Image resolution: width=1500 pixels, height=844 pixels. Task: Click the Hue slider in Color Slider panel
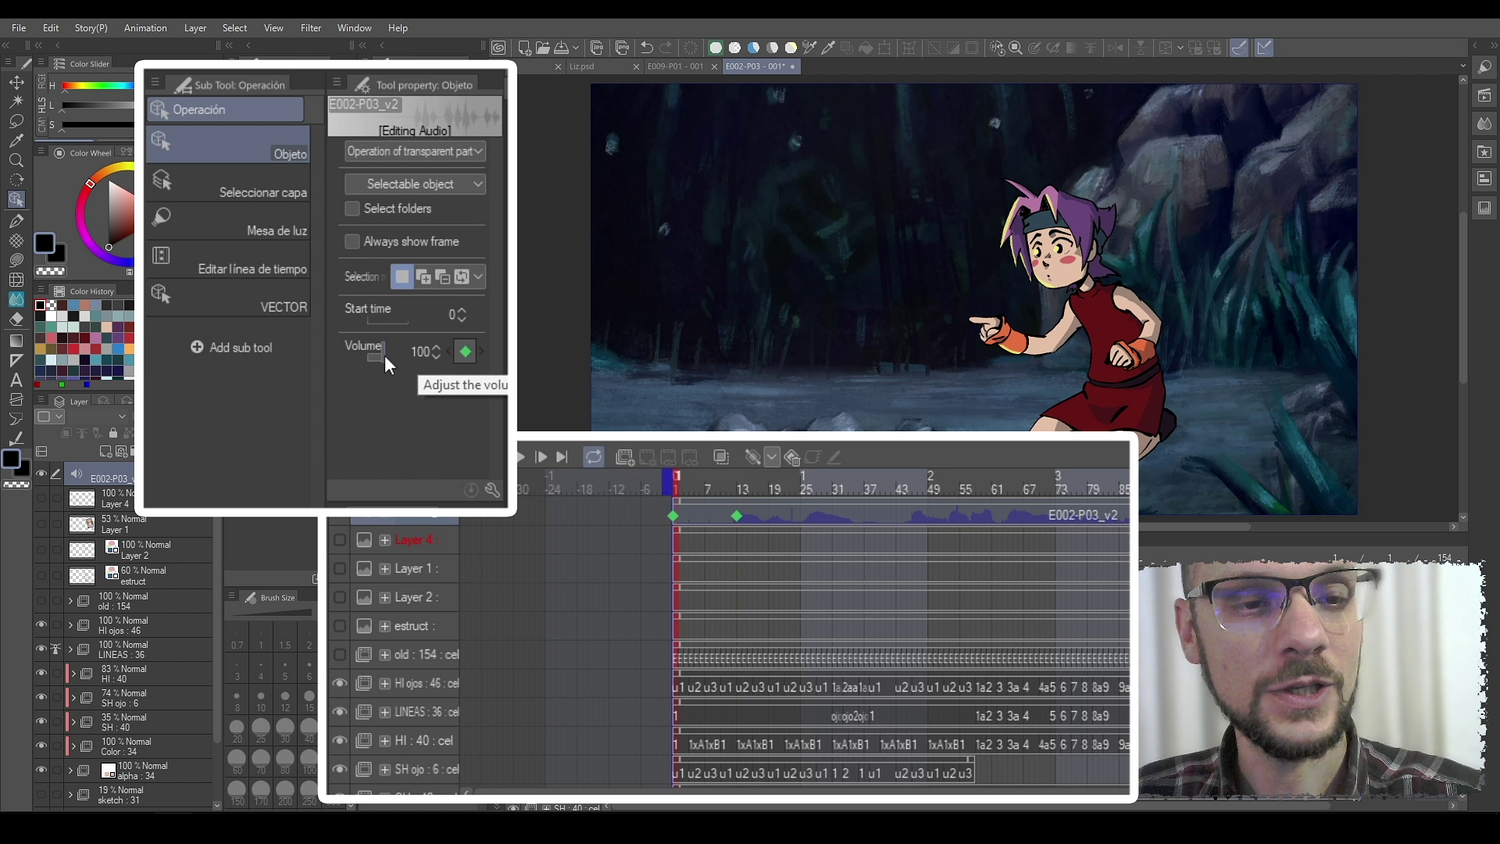tap(97, 86)
